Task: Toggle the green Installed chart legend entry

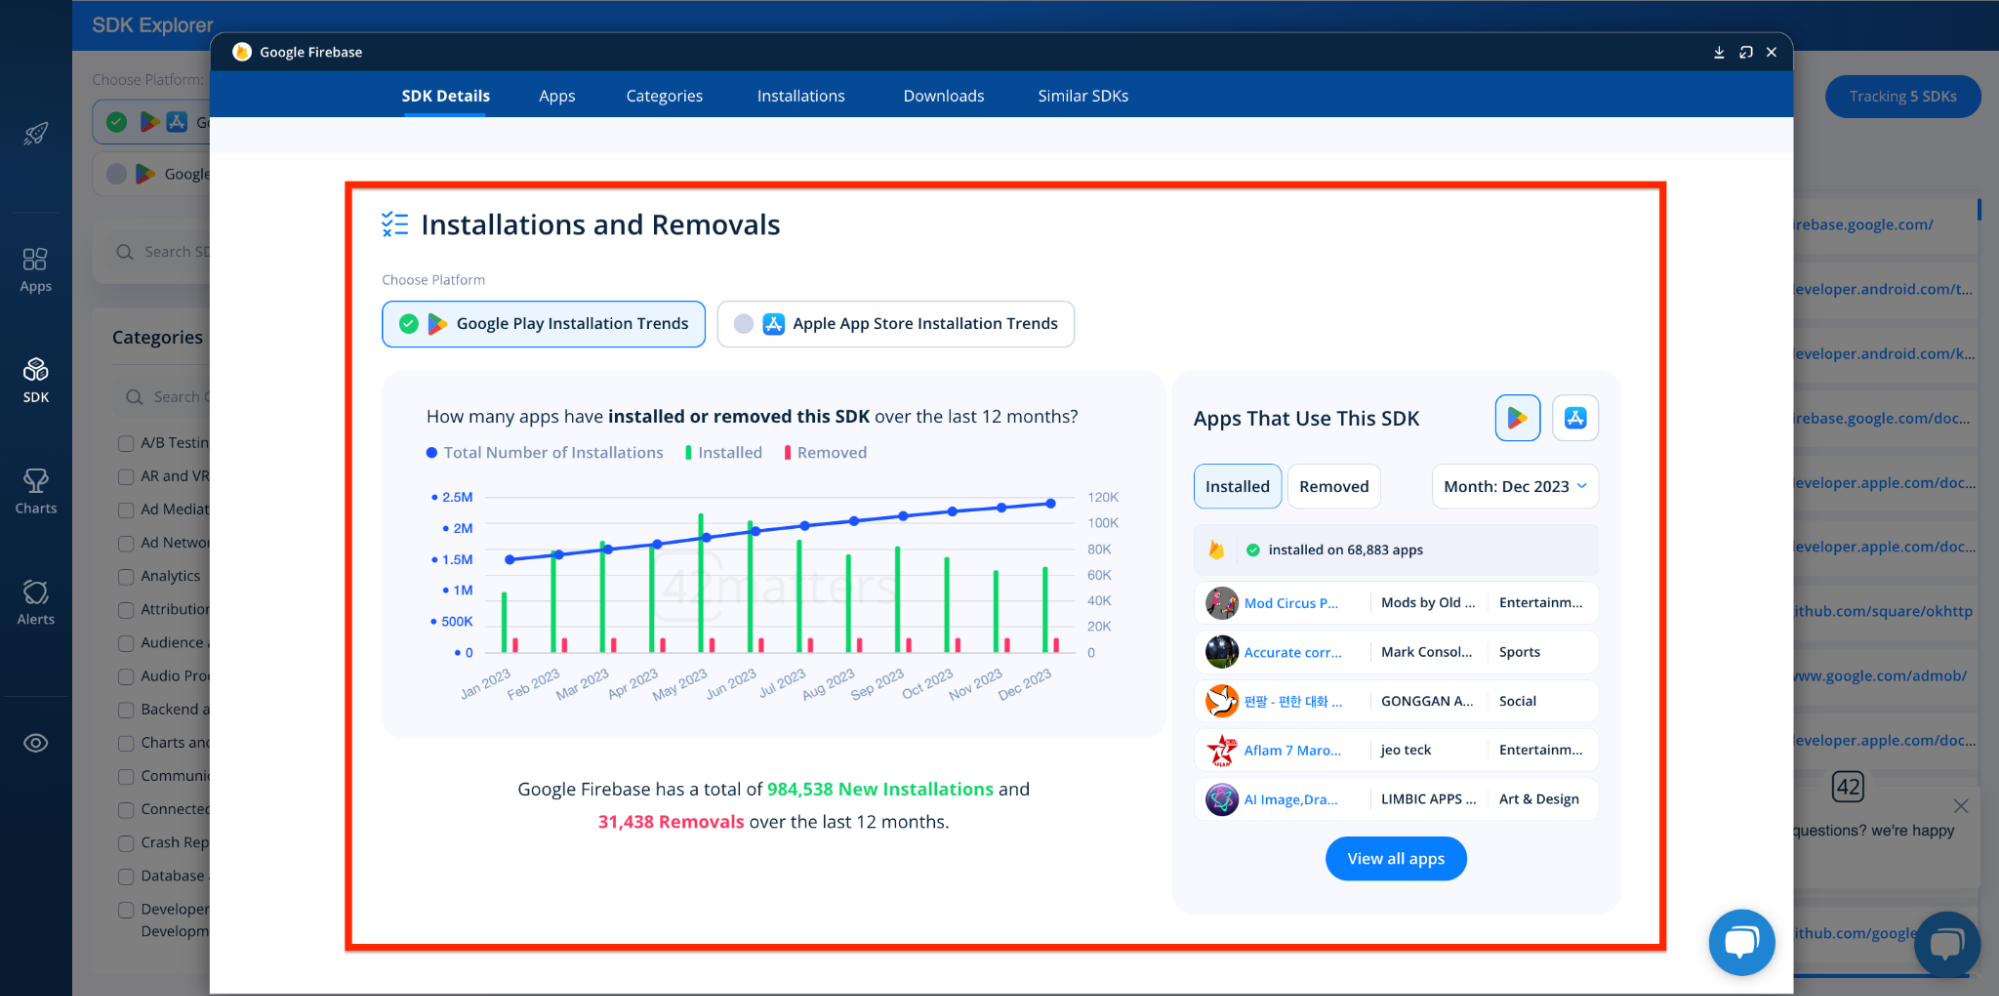Action: [724, 453]
